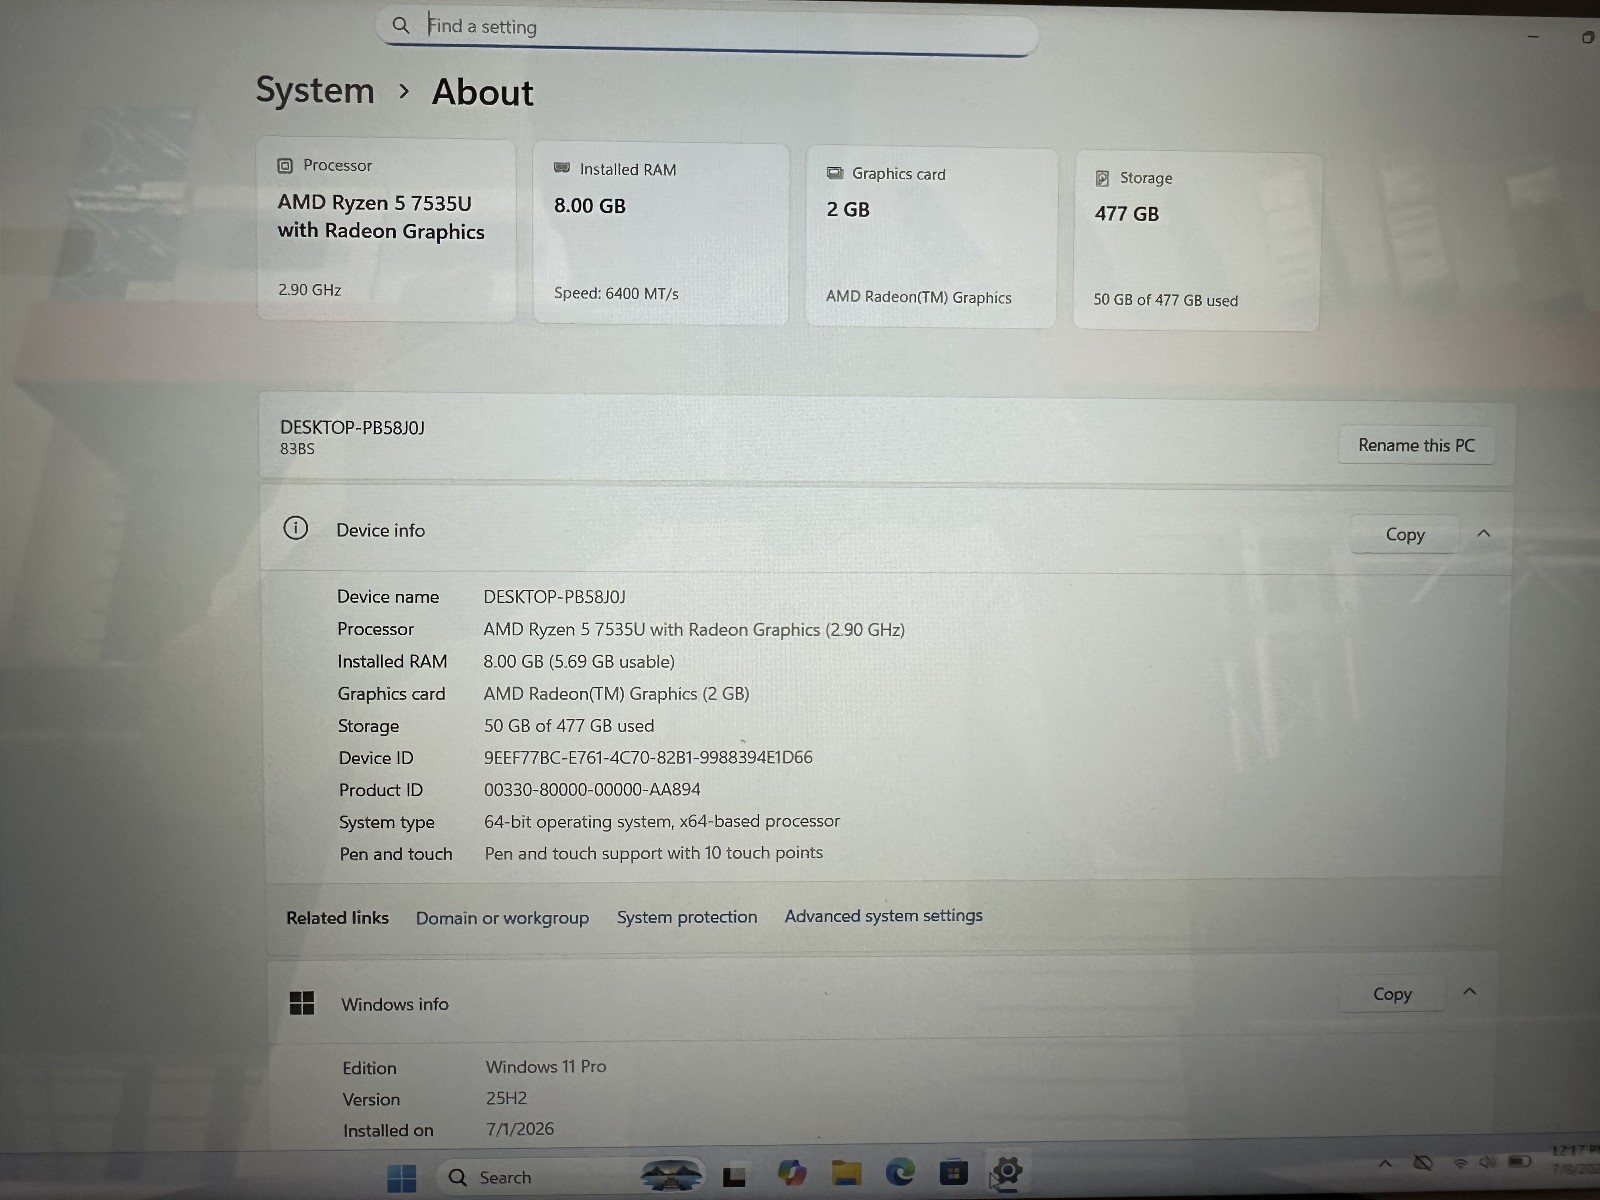Launch Copilot from the taskbar
This screenshot has width=1600, height=1200.
(792, 1173)
